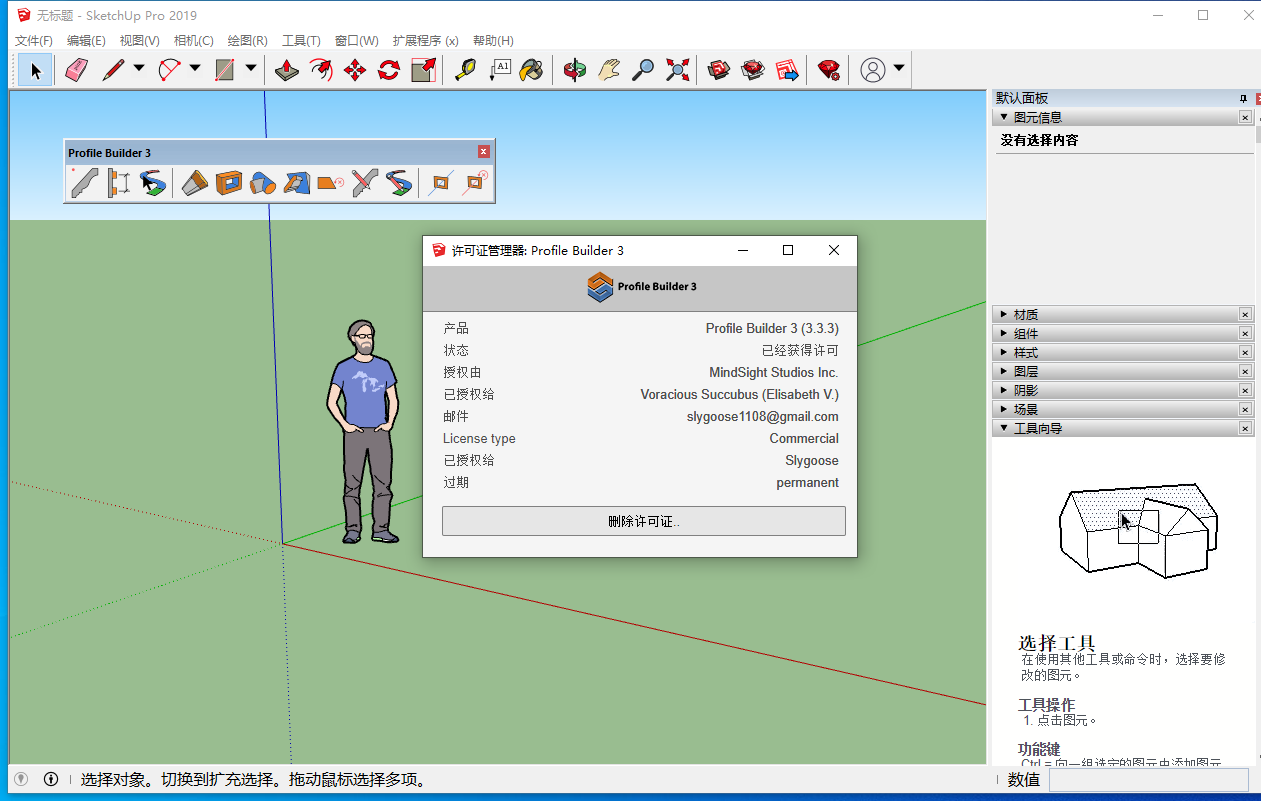Open the Arc tool dropdown arrow

tap(195, 69)
